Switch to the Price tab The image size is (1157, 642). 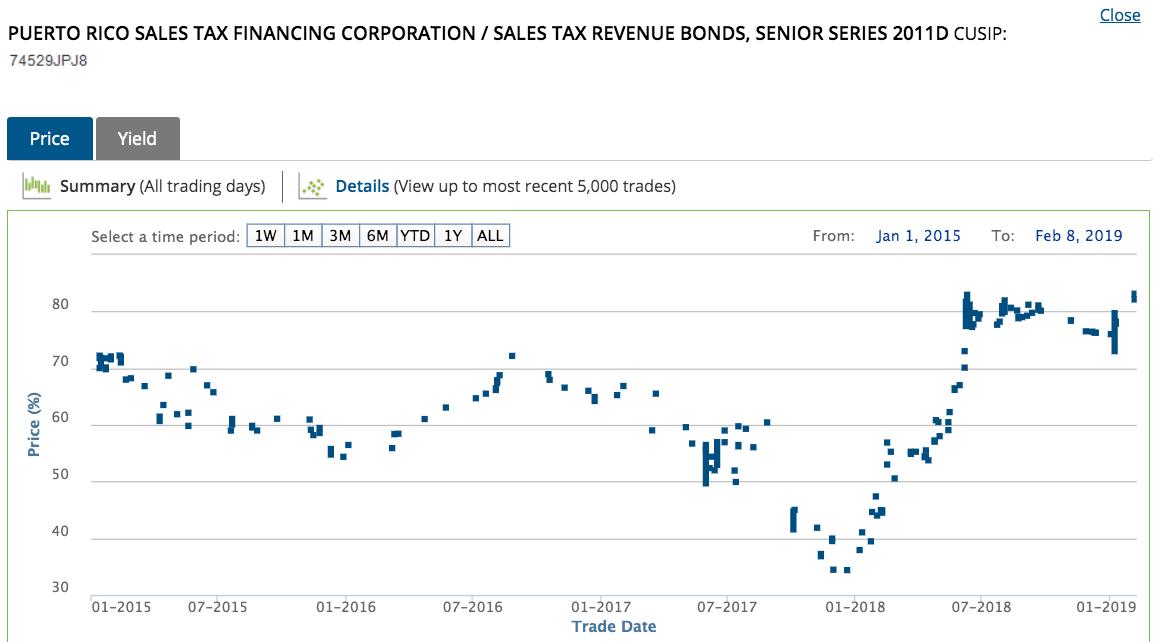tap(50, 139)
